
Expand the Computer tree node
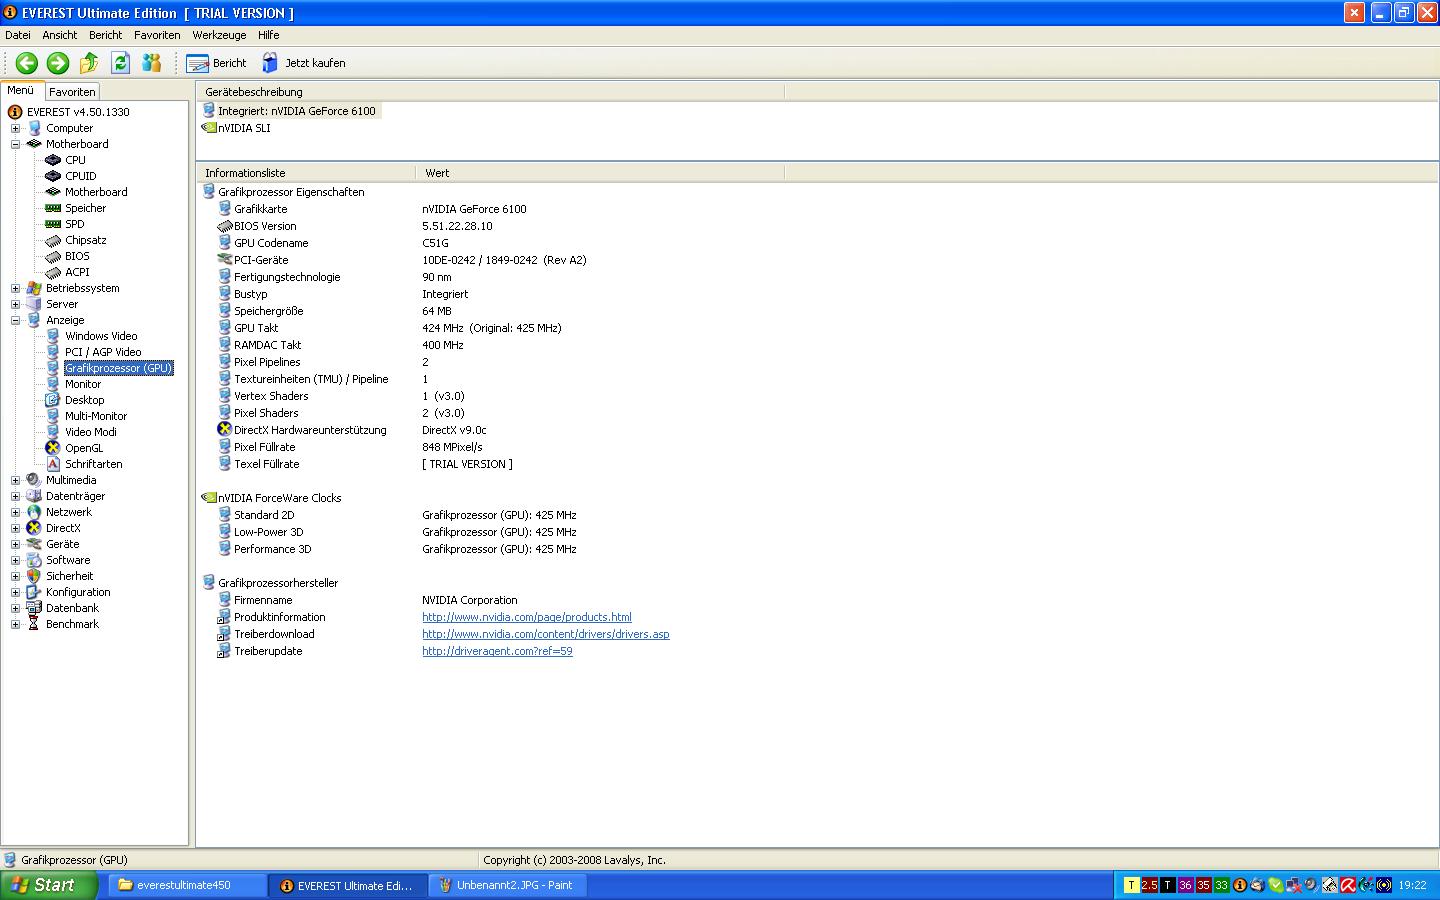point(15,128)
